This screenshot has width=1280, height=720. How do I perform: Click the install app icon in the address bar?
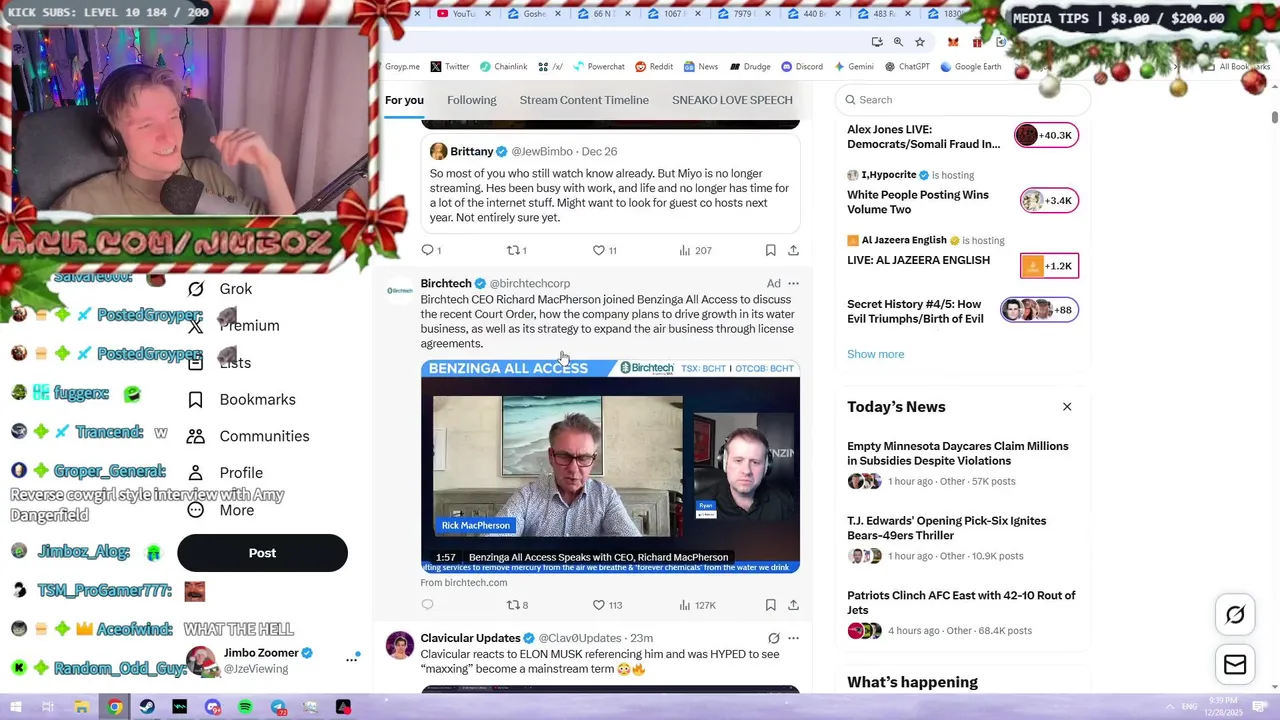877,42
